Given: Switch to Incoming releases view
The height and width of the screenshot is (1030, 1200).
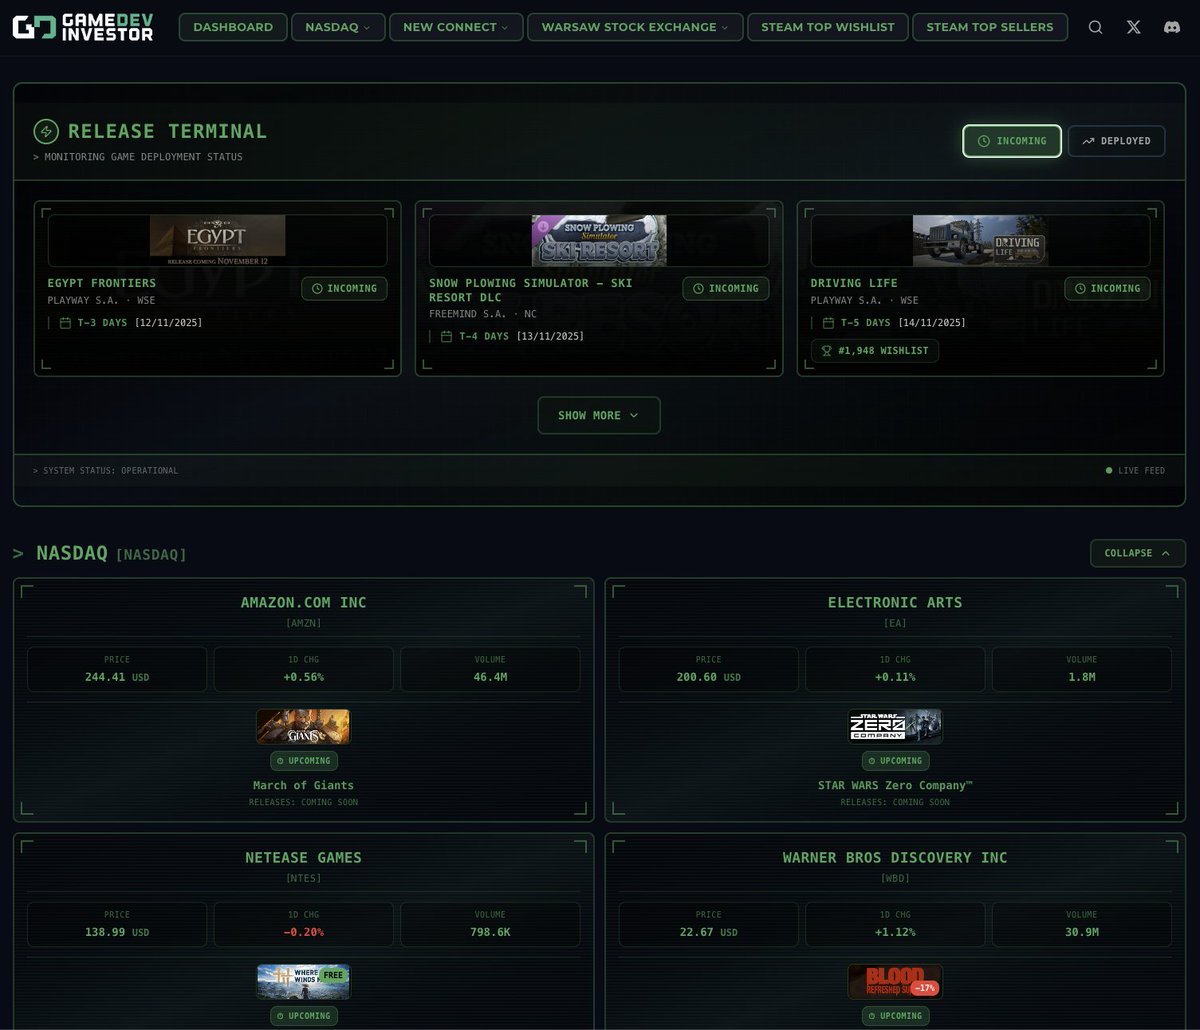Looking at the screenshot, I should click(x=1012, y=141).
